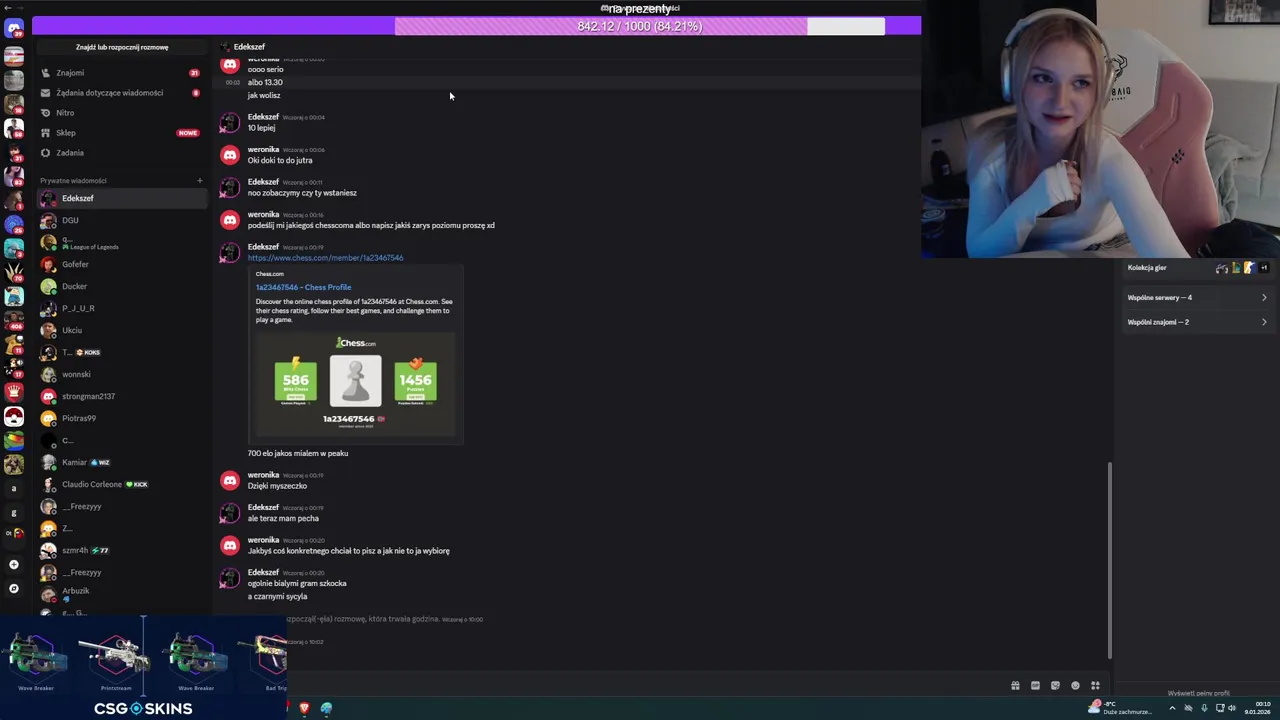The image size is (1280, 720).
Task: Open the GIF picker icon
Action: (1035, 686)
